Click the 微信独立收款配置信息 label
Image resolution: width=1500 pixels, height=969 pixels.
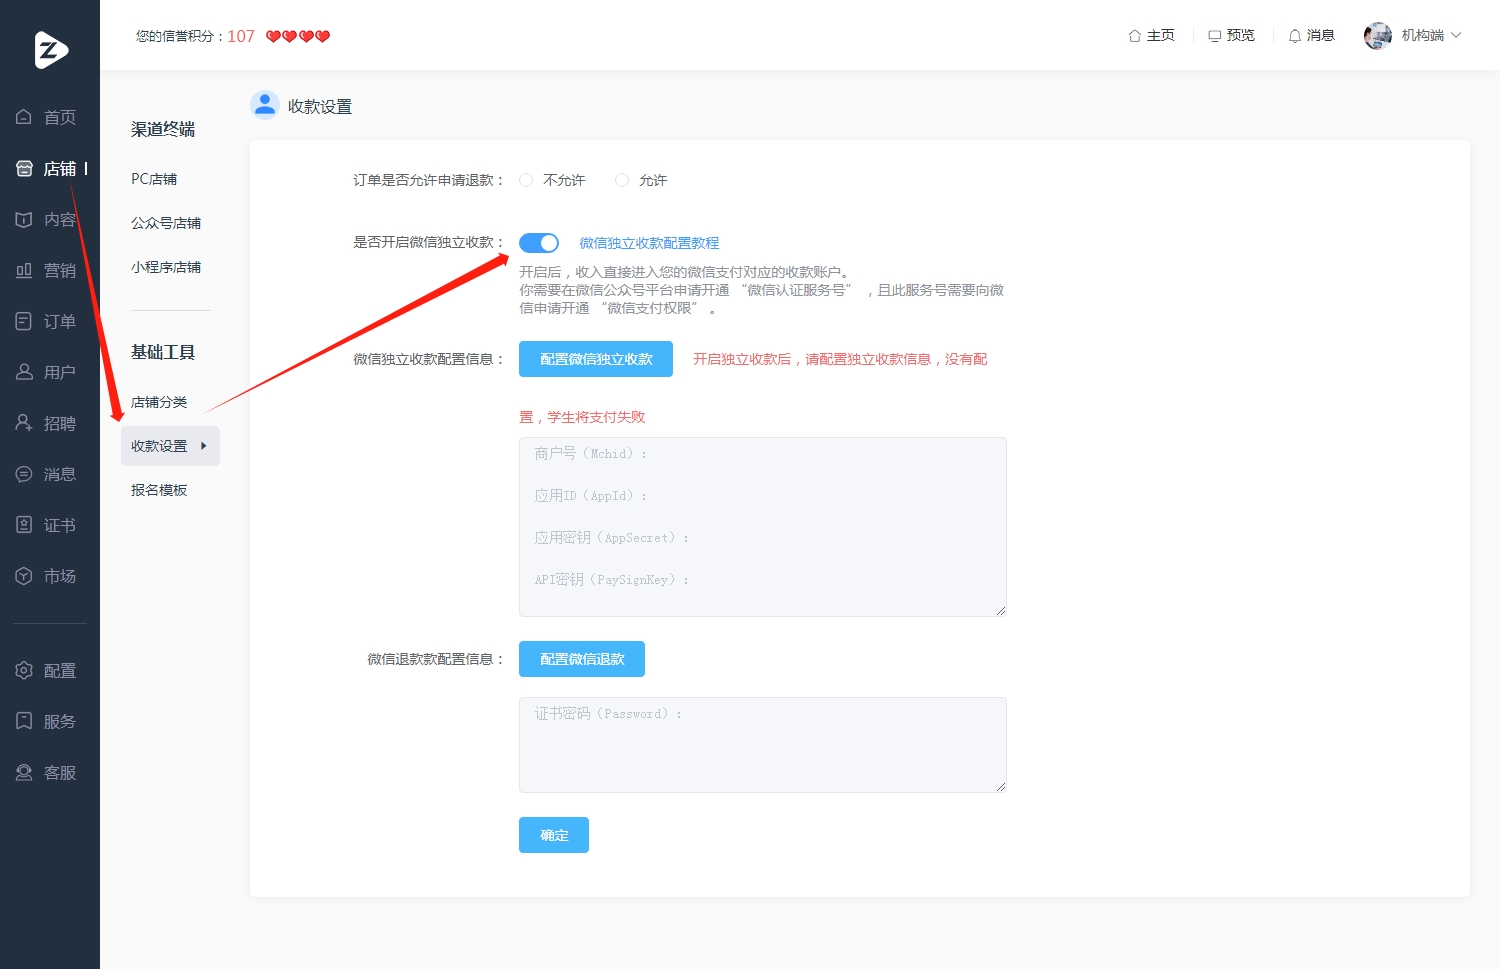tap(429, 359)
